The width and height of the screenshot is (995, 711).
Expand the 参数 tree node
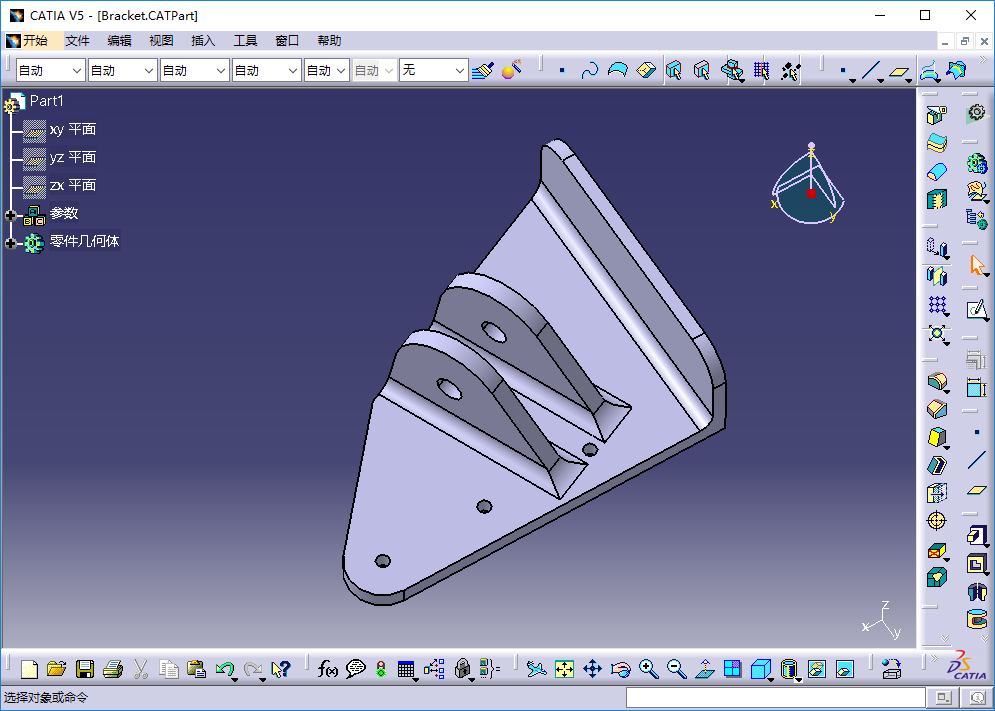click(x=11, y=214)
